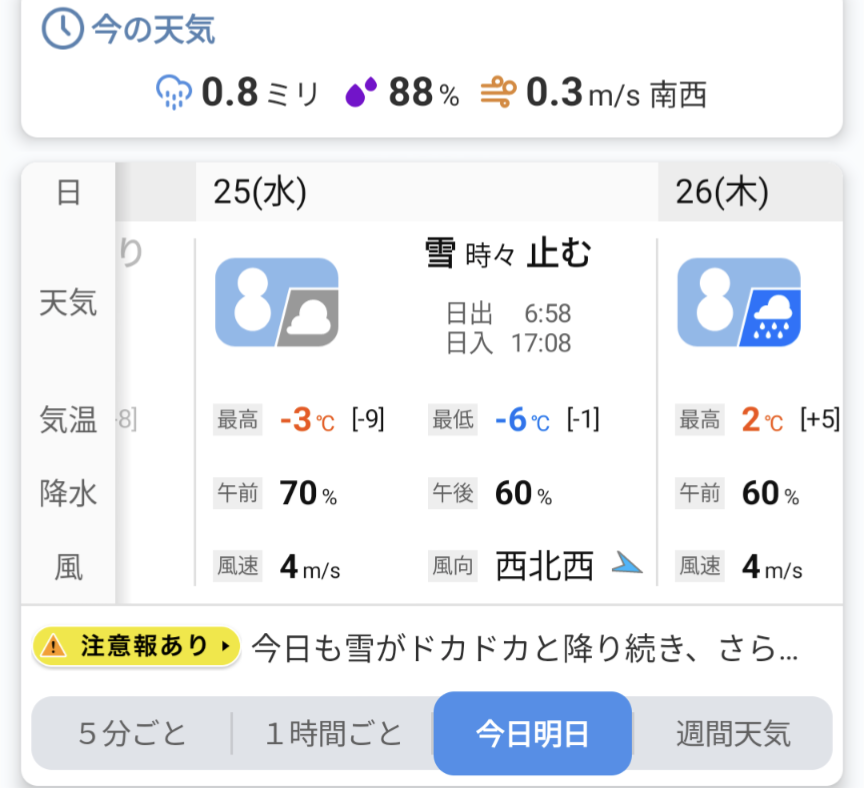Switch to the 1時間ごと tab

click(333, 733)
